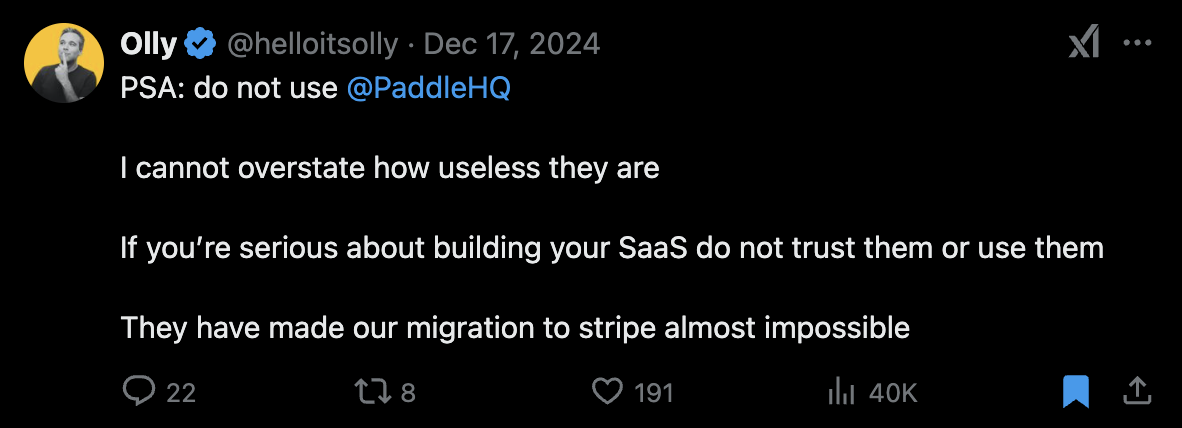The height and width of the screenshot is (428, 1182).
Task: Click the 8 reposts count
Action: (408, 393)
